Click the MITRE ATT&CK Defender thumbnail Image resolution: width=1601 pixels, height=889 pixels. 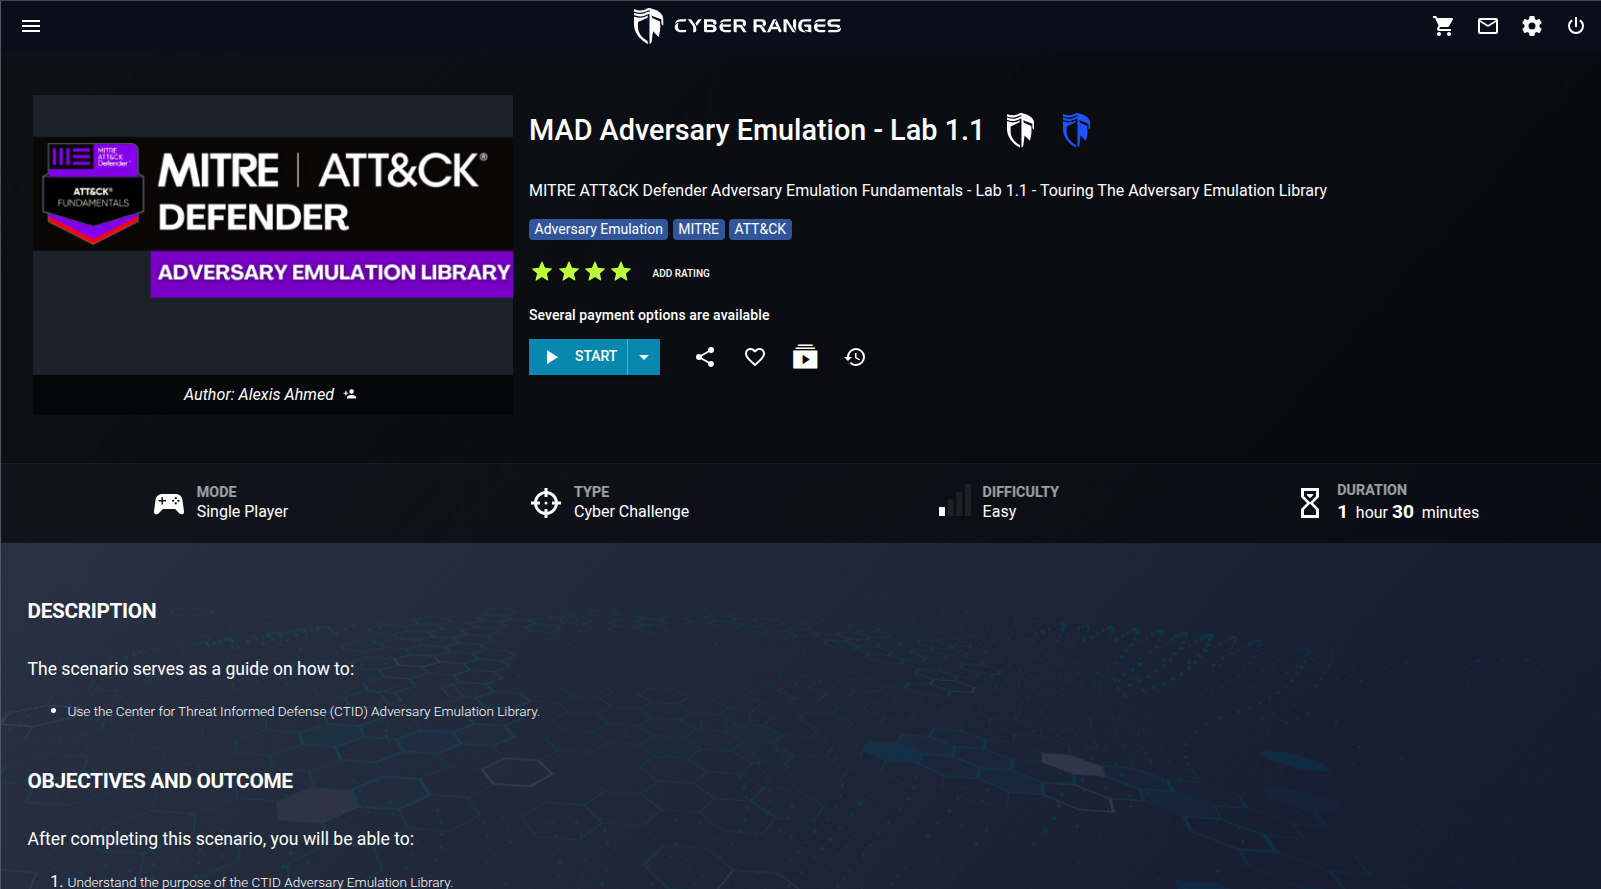(273, 235)
